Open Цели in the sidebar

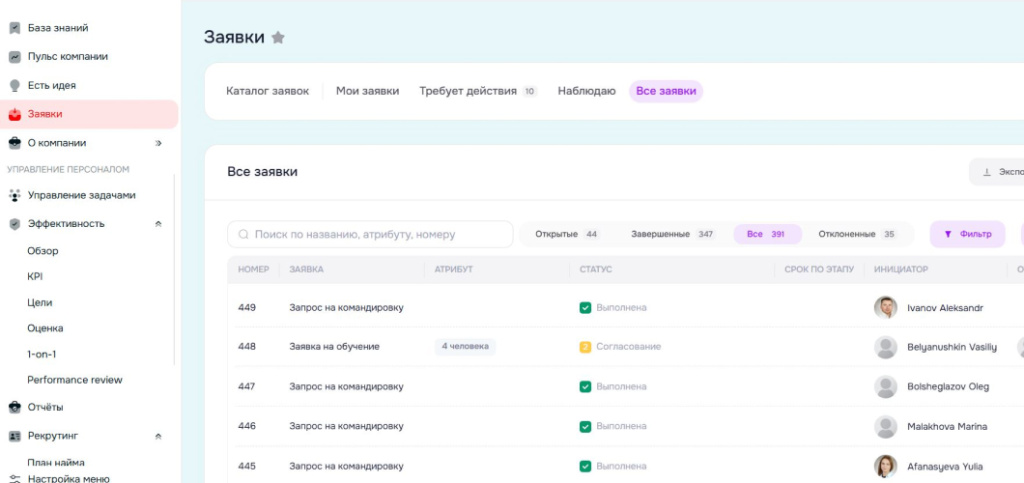coord(39,303)
